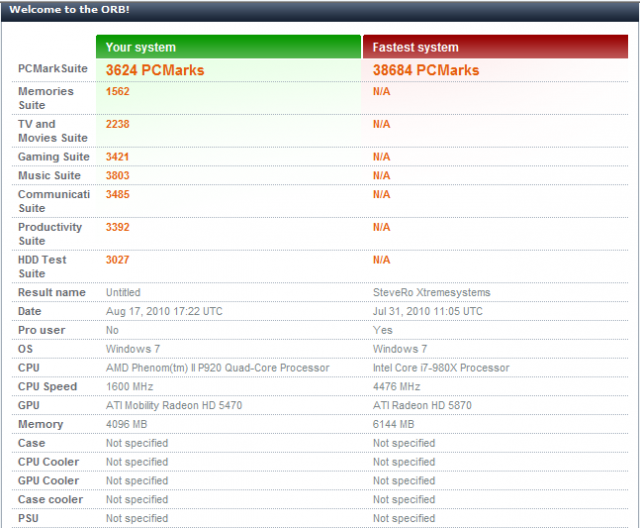Click the Productivity Suite row label
640x528 pixels.
[x=50, y=234]
